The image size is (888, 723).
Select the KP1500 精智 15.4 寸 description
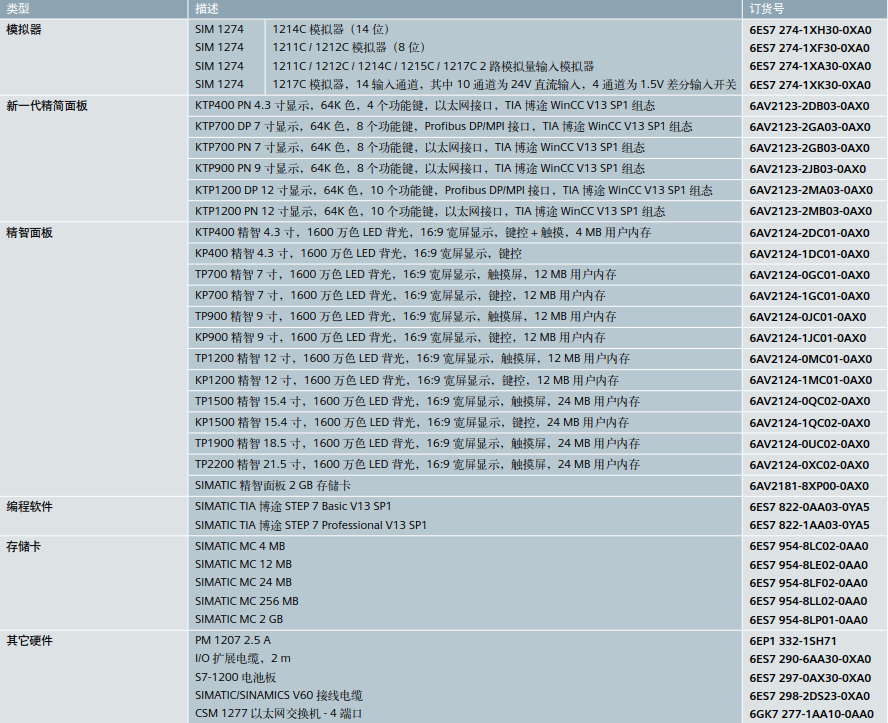pos(412,422)
